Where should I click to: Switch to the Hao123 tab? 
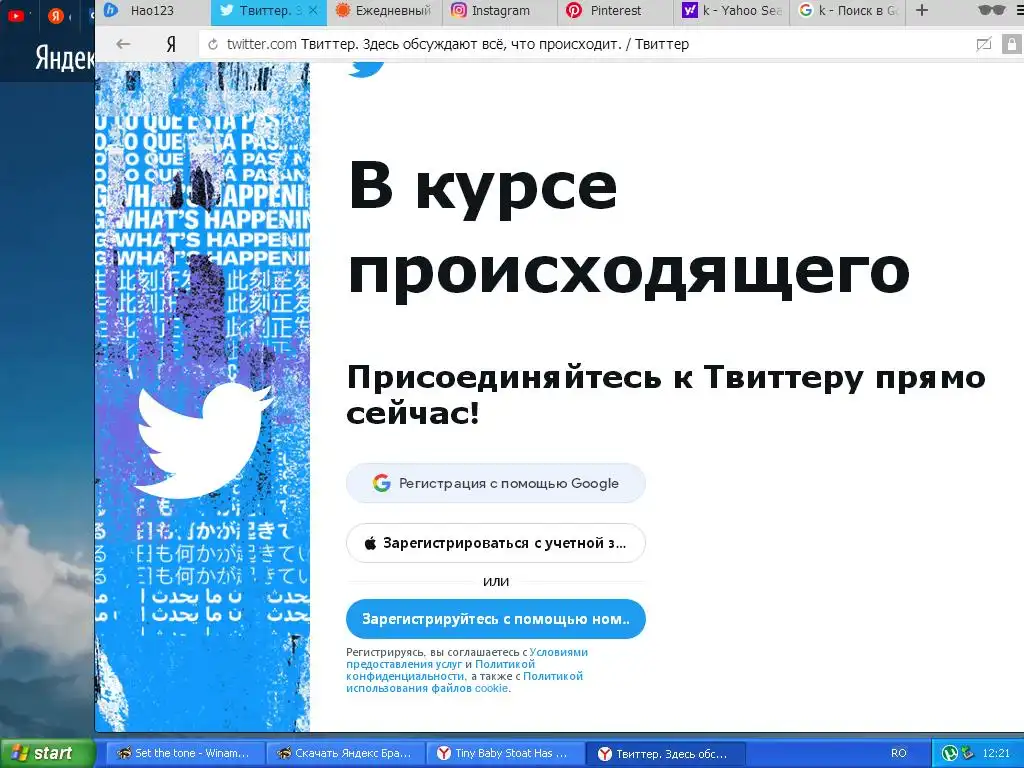tap(153, 11)
